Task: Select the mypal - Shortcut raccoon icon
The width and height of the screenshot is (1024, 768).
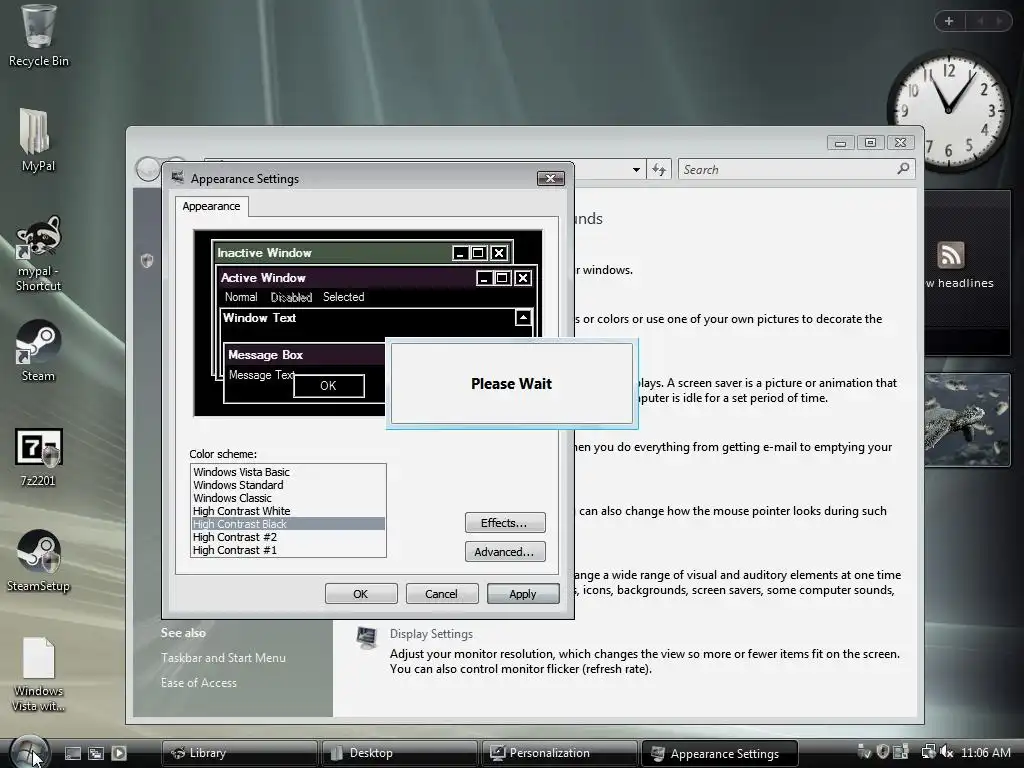Action: (38, 253)
